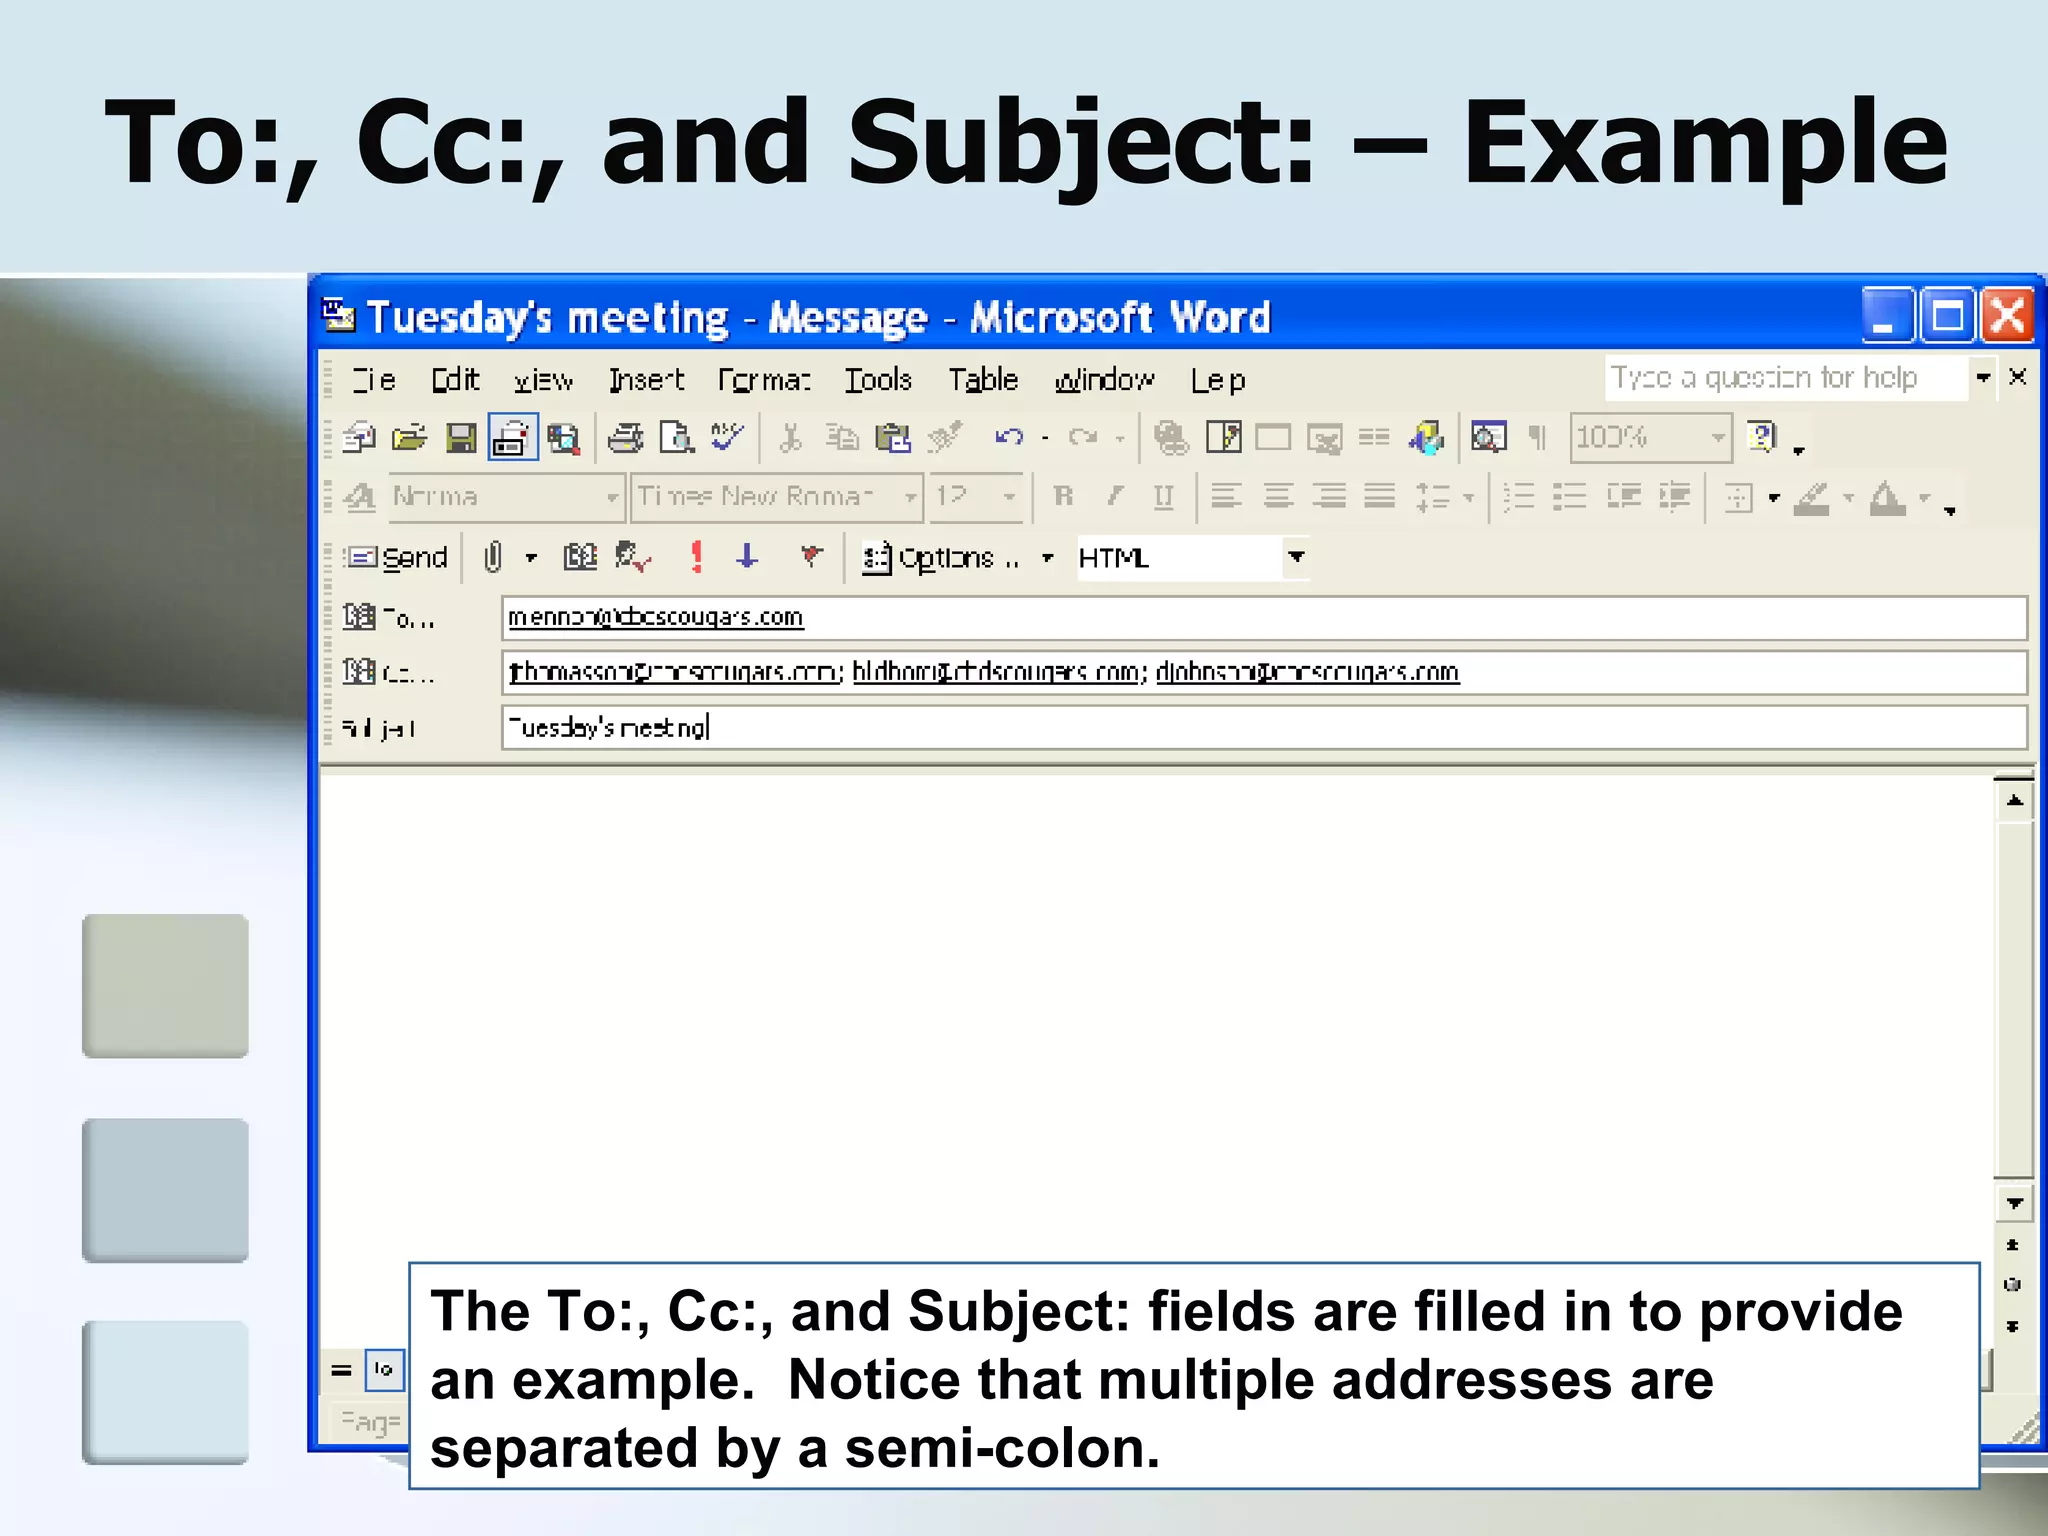Screen dimensions: 2048x1536
Task: Click the Decrease Indent icon
Action: click(1623, 497)
